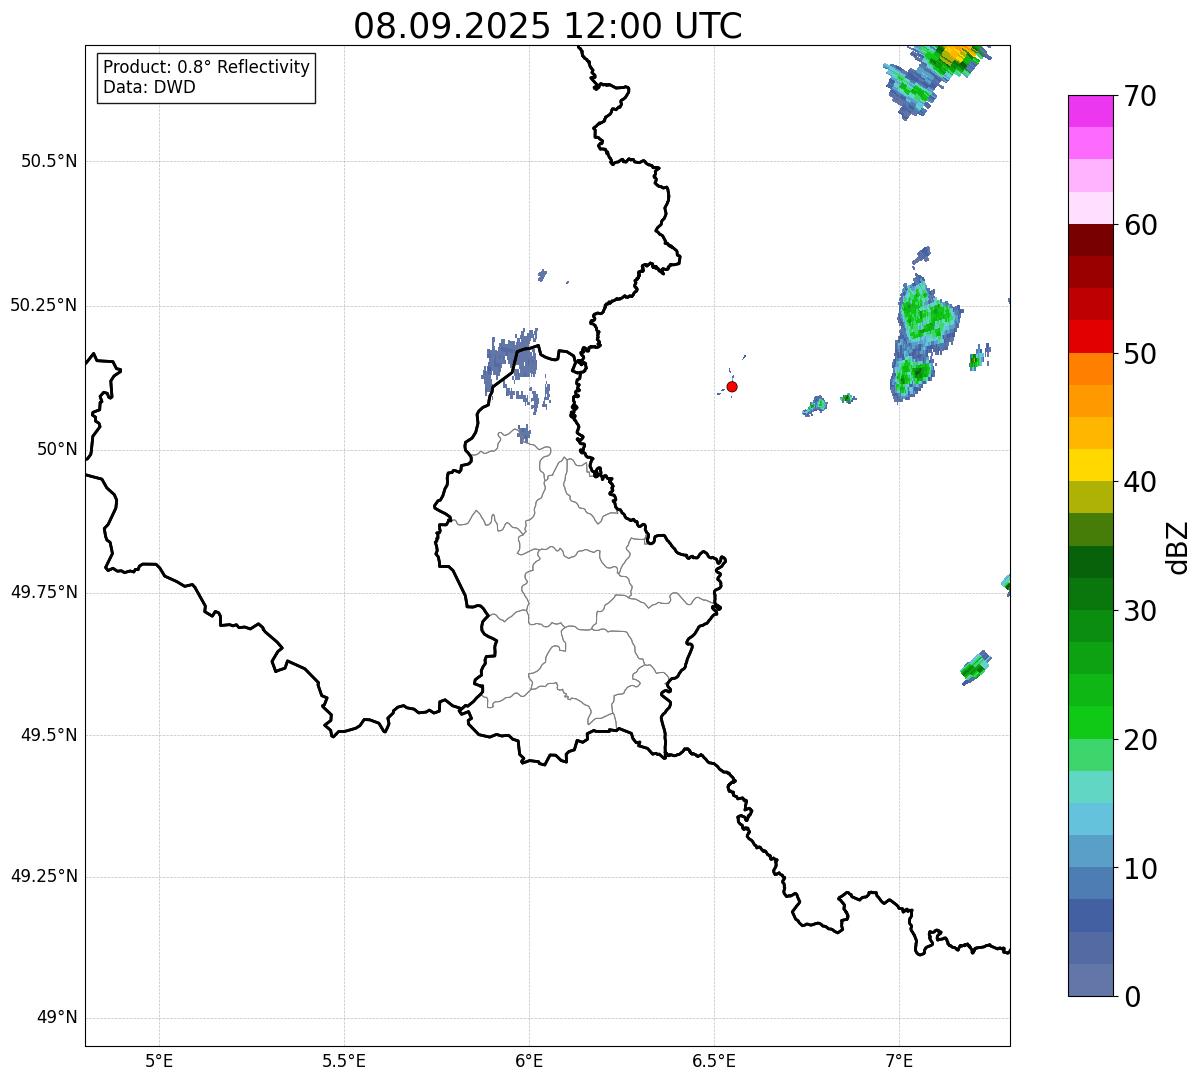Click the 49.25°N latitude label
This screenshot has height=1081, width=1202.
(44, 876)
